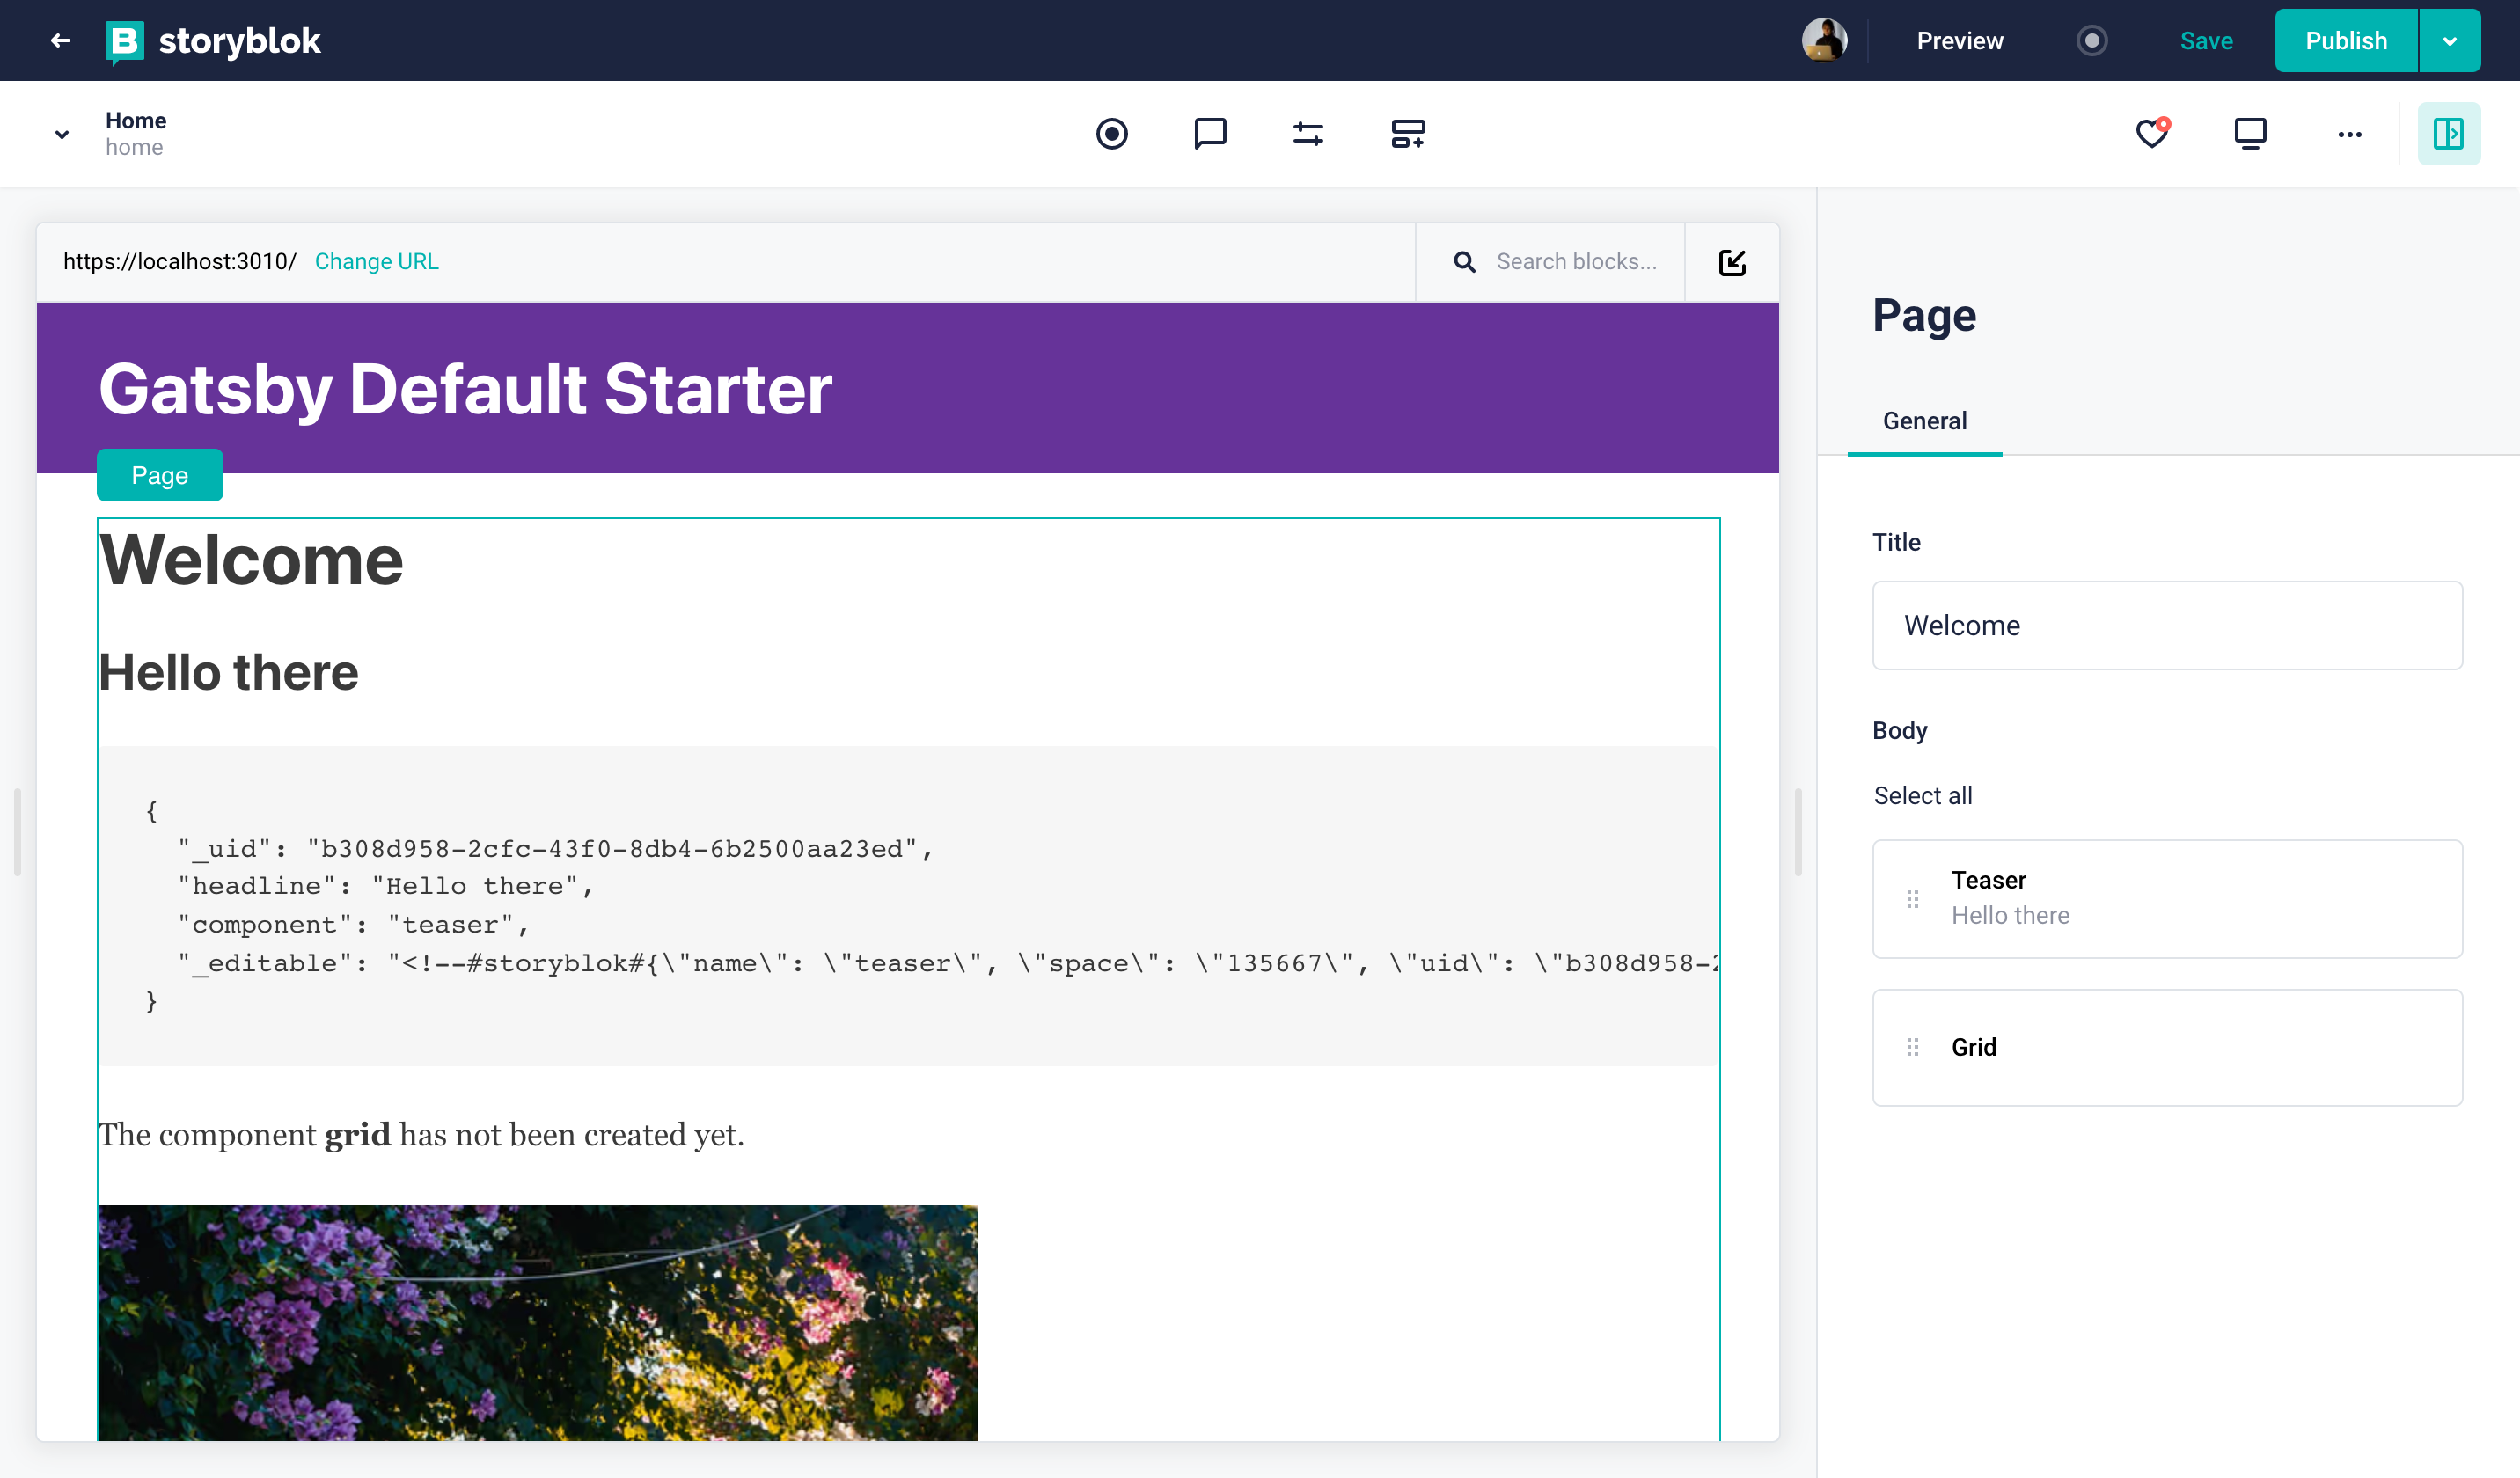
Task: Save the story
Action: pos(2206,41)
